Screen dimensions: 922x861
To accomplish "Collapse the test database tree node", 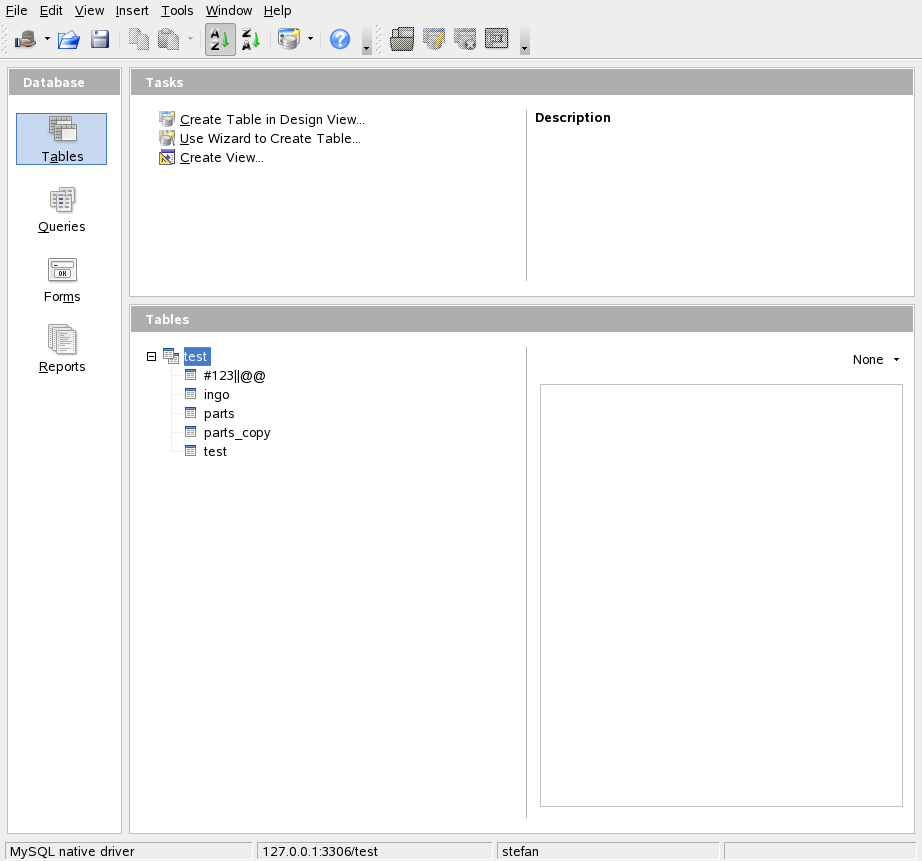I will [x=152, y=356].
